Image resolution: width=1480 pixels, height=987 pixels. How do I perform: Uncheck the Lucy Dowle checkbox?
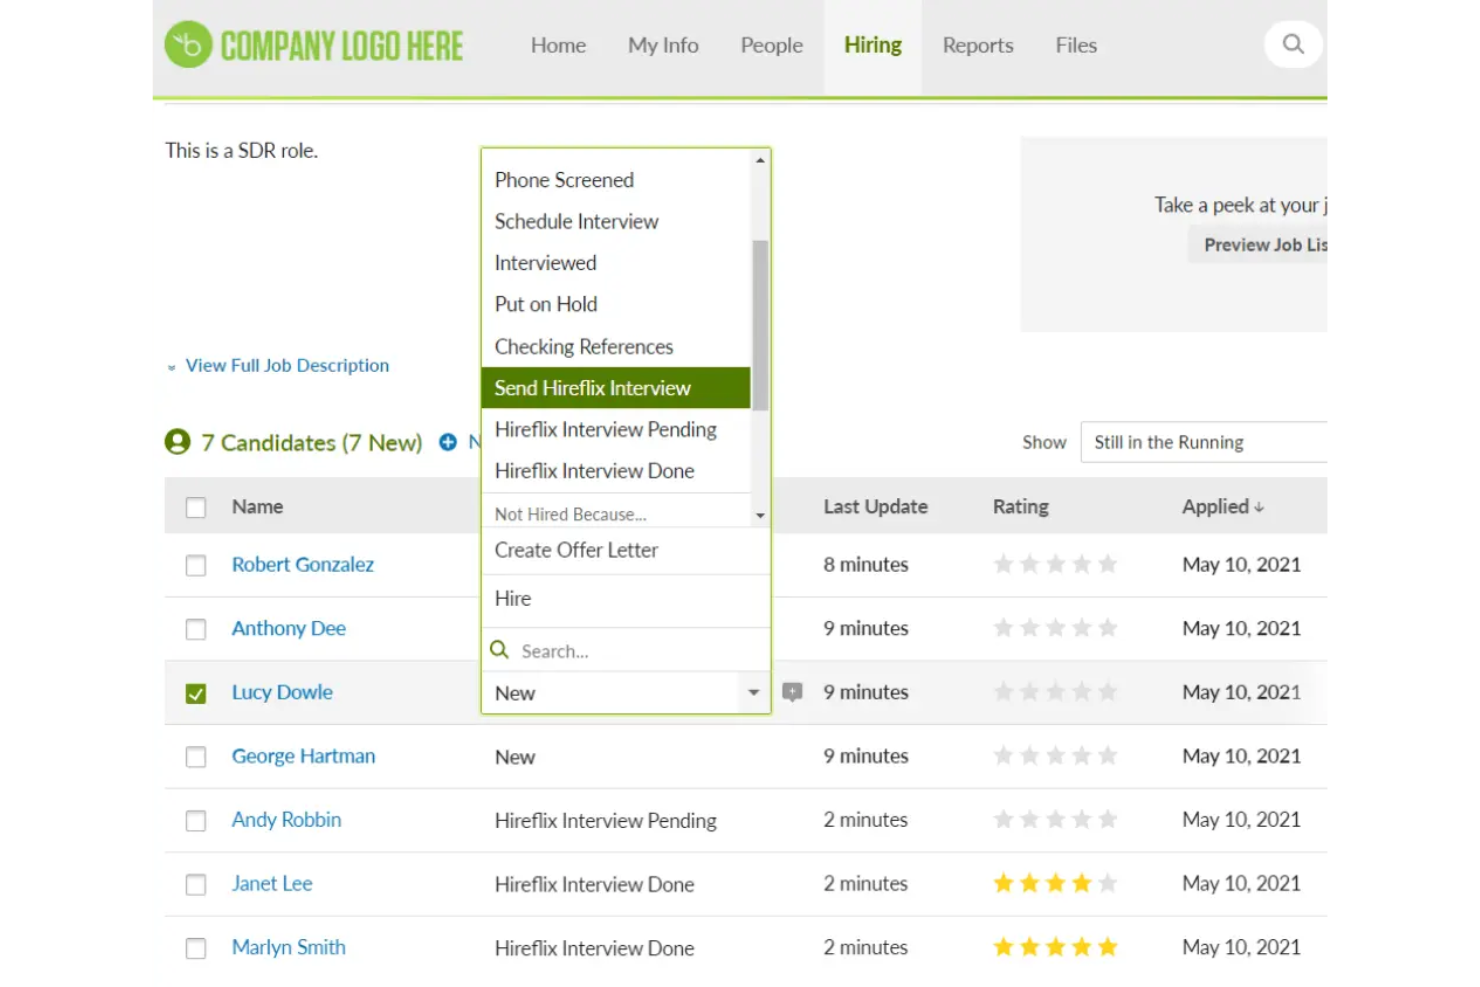coord(195,692)
